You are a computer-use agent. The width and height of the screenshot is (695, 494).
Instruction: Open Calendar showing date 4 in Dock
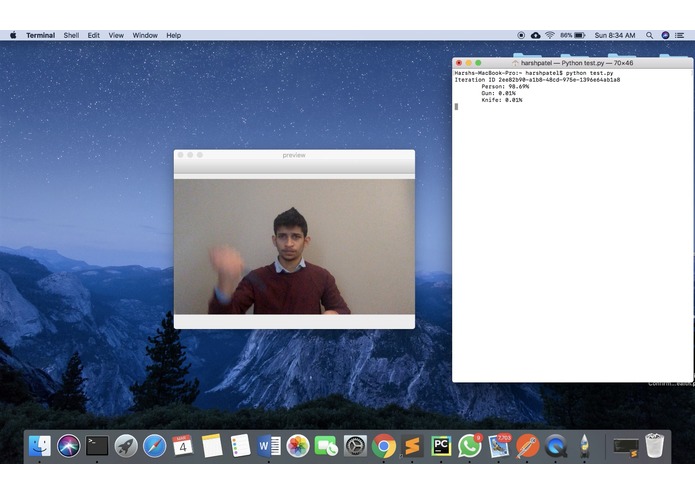coord(183,446)
